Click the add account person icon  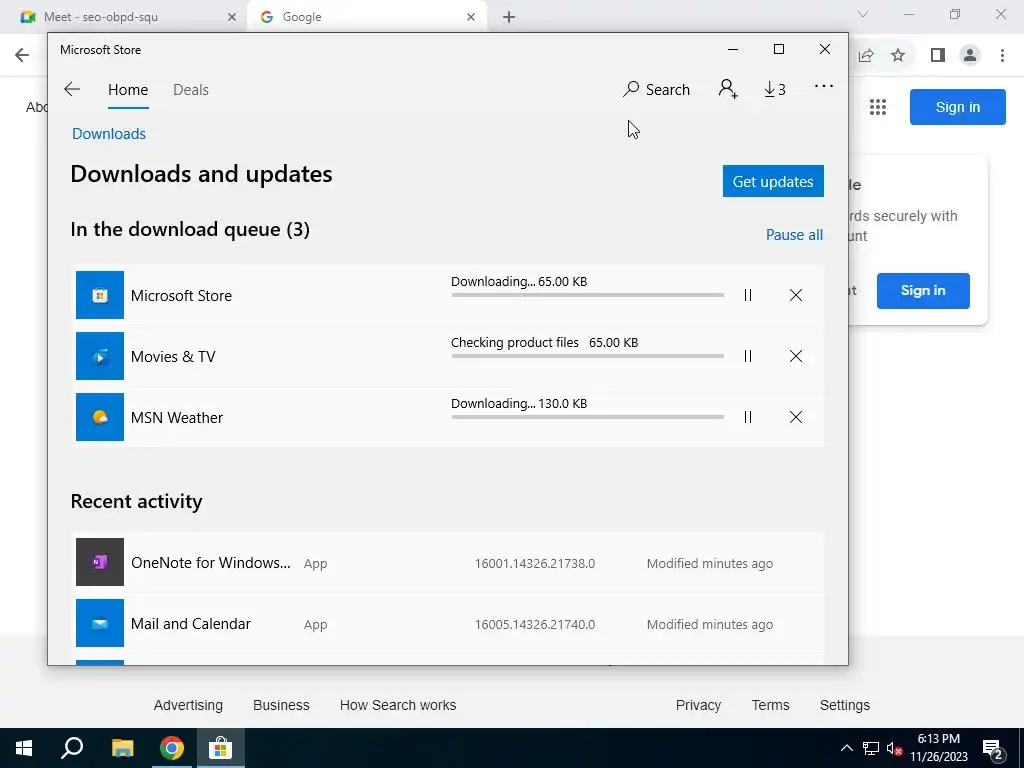728,89
